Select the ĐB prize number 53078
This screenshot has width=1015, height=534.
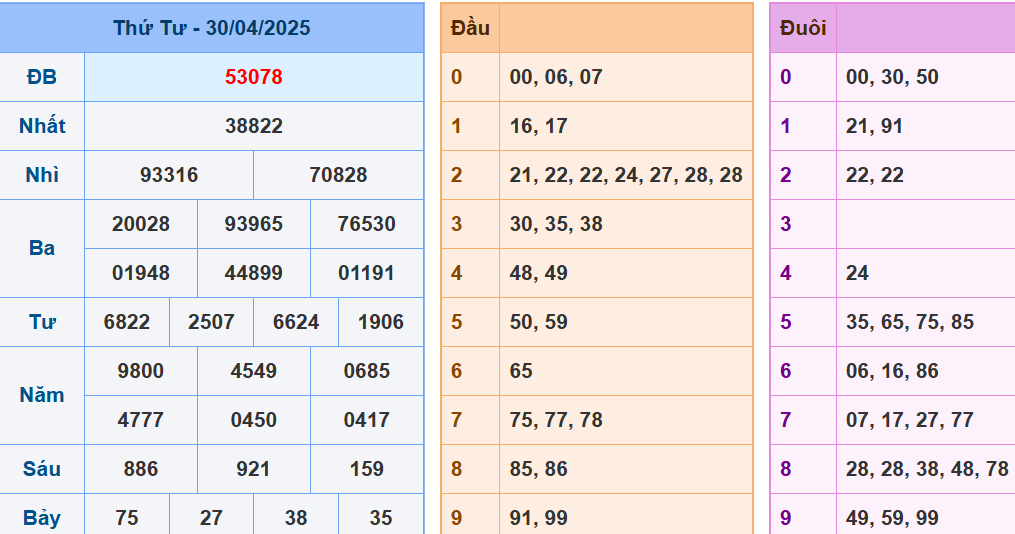point(254,77)
